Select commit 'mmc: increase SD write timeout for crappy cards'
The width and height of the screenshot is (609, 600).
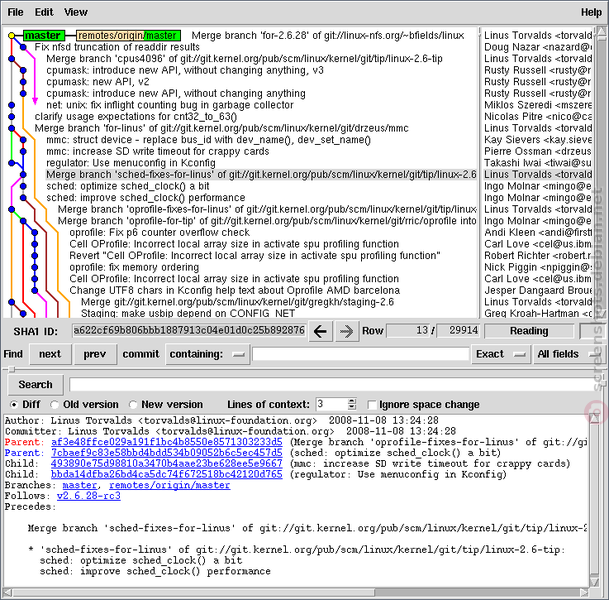pyautogui.click(x=157, y=151)
